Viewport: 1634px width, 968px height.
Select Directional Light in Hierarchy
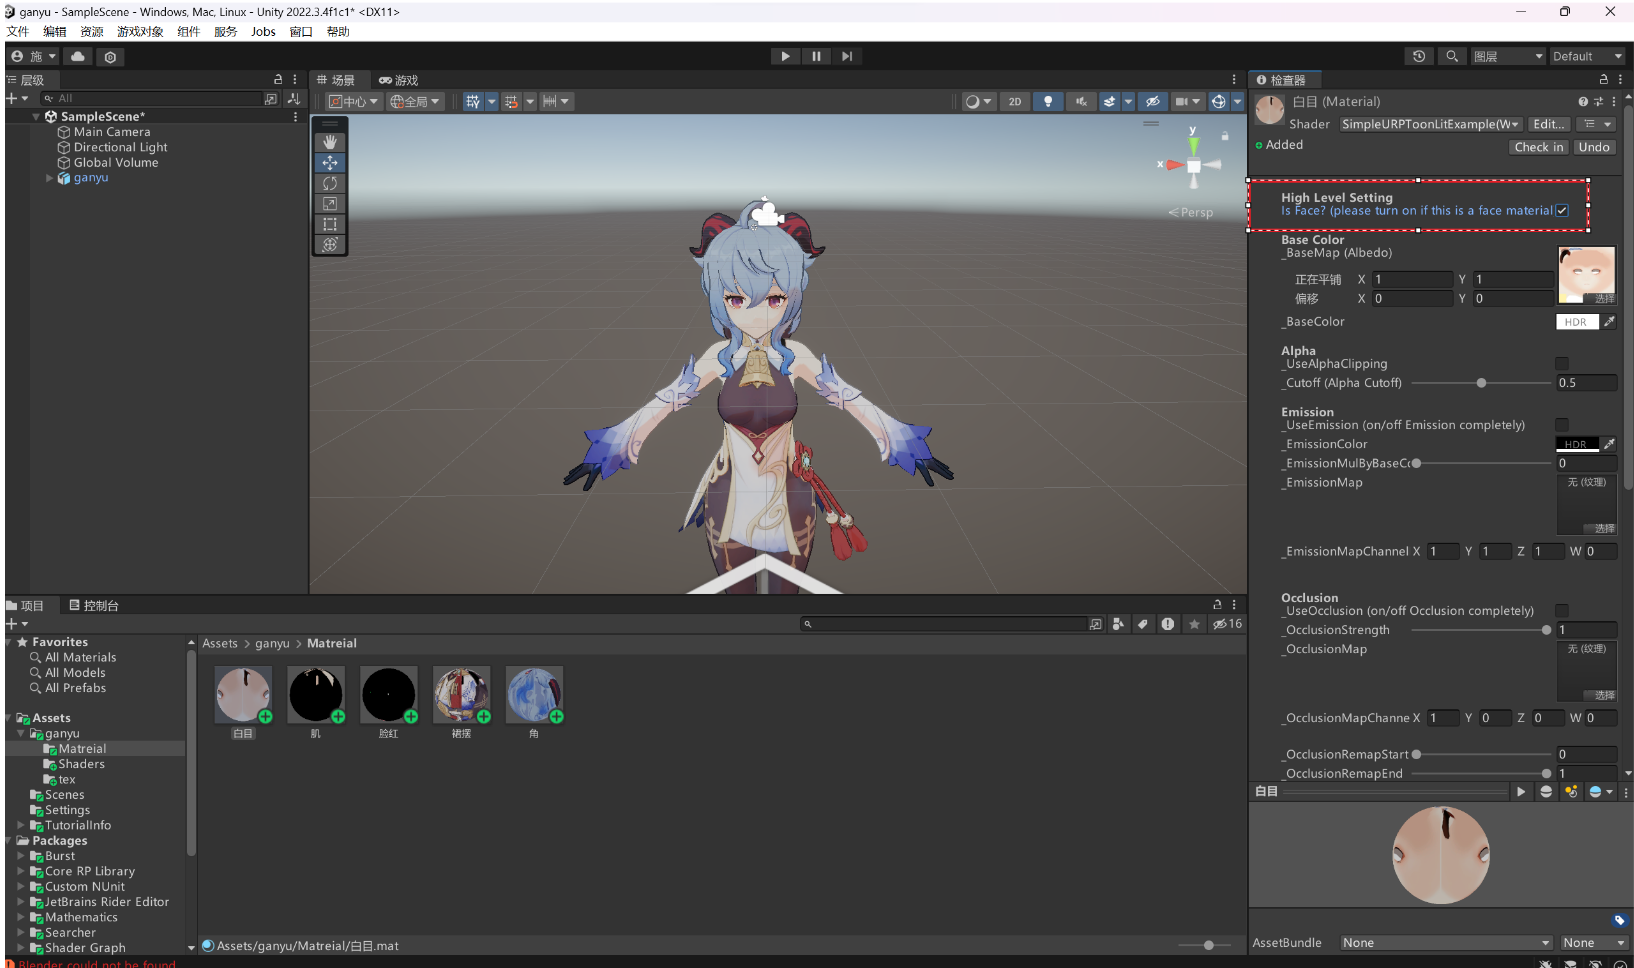pos(120,147)
